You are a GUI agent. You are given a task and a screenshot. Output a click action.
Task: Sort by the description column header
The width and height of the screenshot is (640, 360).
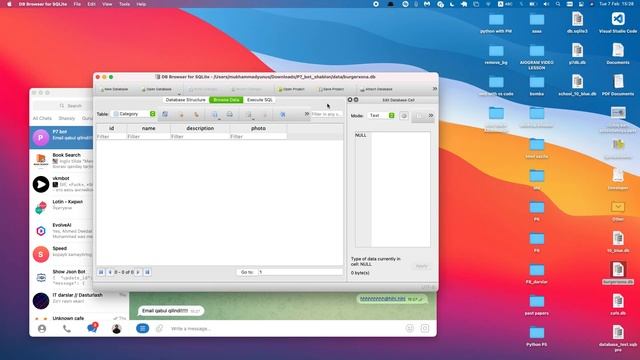coord(200,128)
